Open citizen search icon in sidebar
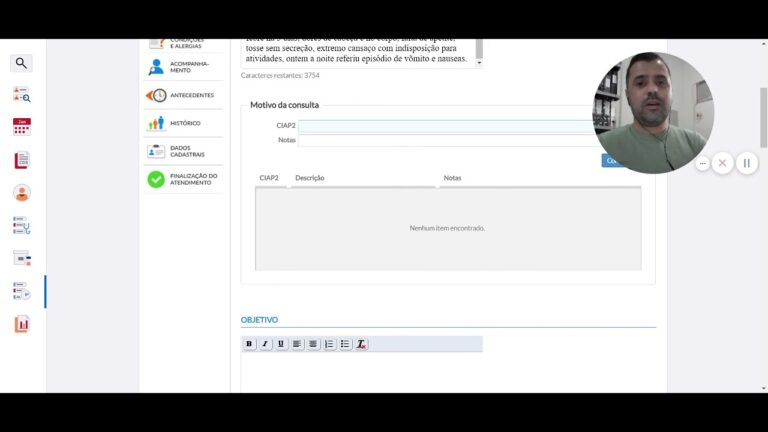Screen dimensions: 768x432 pos(22,94)
